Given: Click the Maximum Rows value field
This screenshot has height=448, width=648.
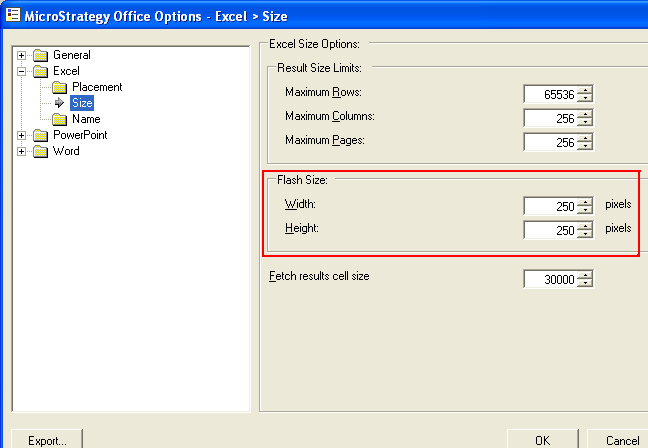Looking at the screenshot, I should click(550, 94).
